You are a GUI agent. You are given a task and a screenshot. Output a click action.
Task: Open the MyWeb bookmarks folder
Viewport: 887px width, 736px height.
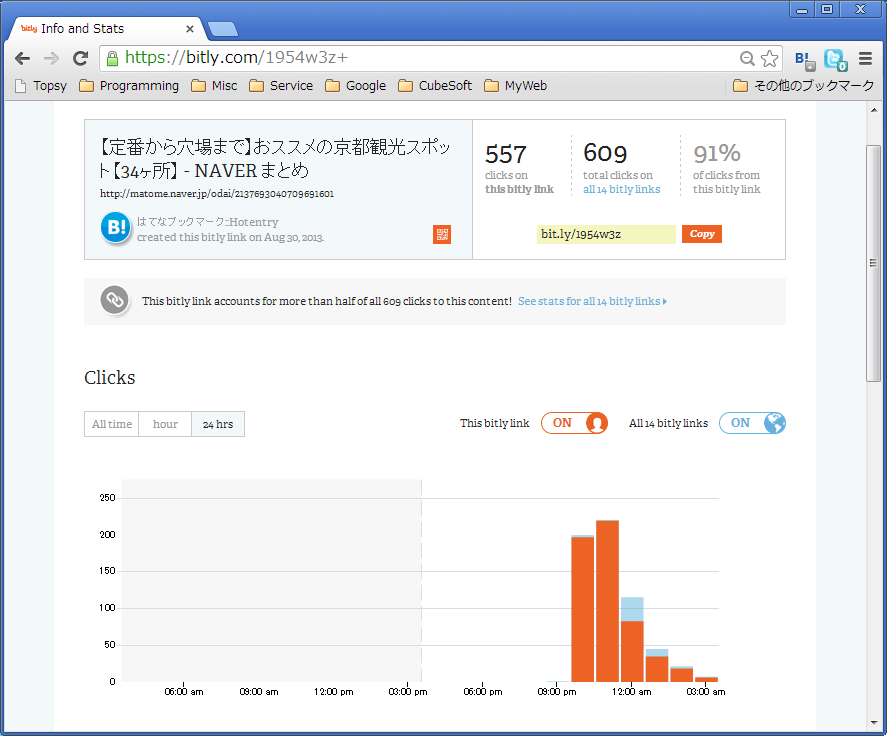pos(516,86)
